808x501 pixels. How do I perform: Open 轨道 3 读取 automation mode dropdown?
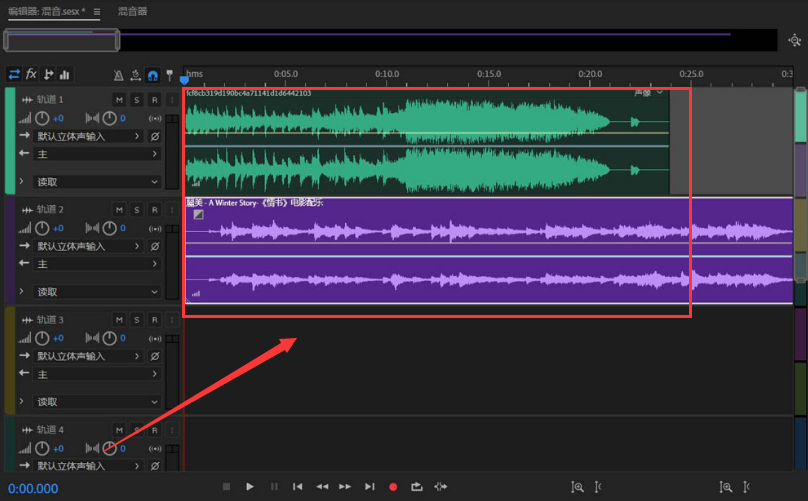pyautogui.click(x=97, y=402)
